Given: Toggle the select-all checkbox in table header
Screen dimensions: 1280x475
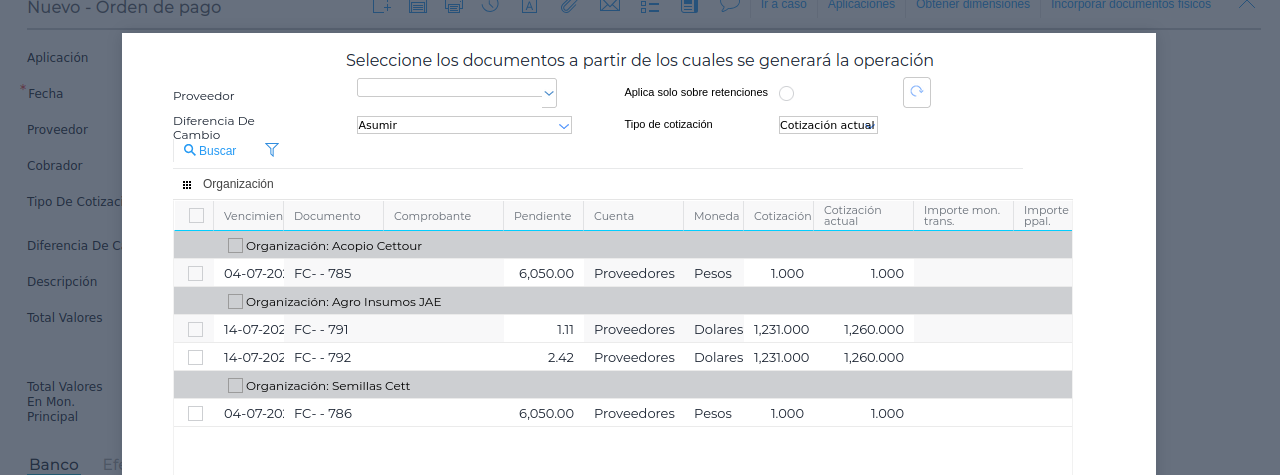Looking at the screenshot, I should point(196,215).
